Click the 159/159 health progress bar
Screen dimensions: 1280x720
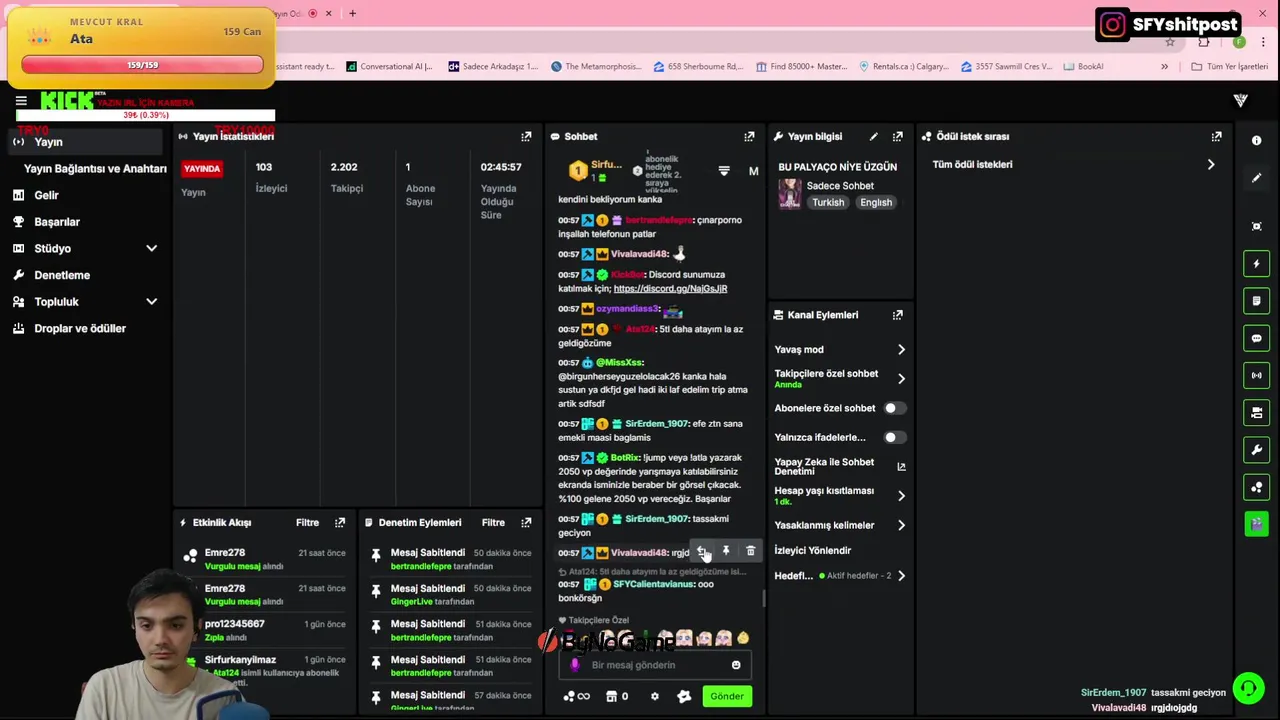142,65
